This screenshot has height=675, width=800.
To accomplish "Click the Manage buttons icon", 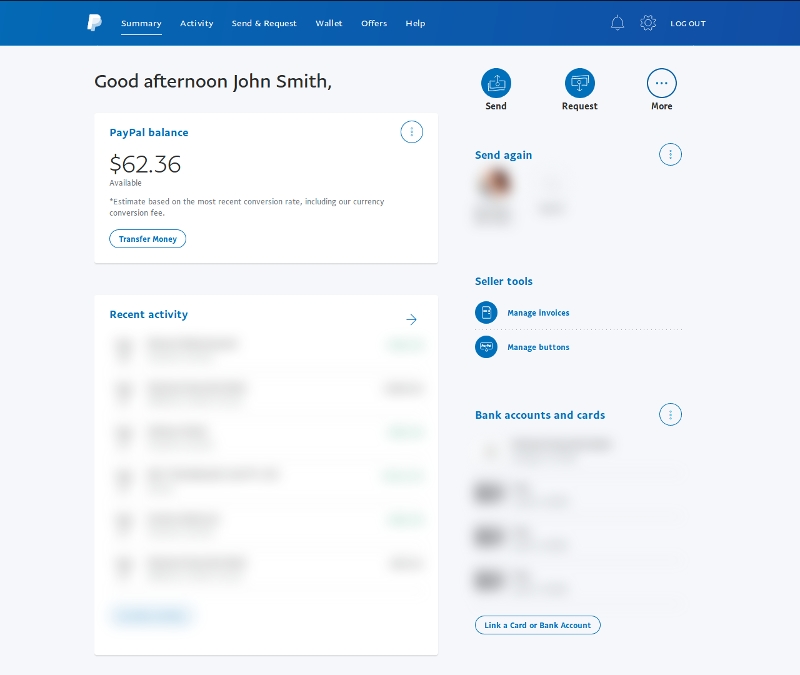I will [x=486, y=347].
